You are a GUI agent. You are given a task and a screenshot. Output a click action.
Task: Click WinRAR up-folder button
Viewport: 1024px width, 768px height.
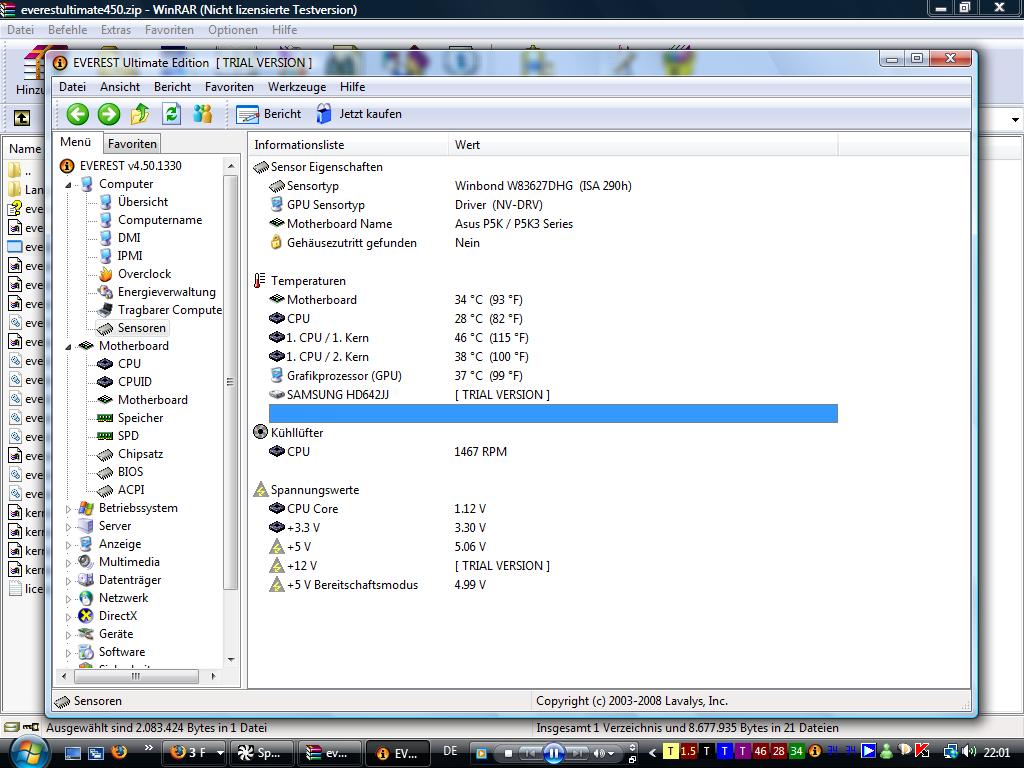click(x=22, y=118)
